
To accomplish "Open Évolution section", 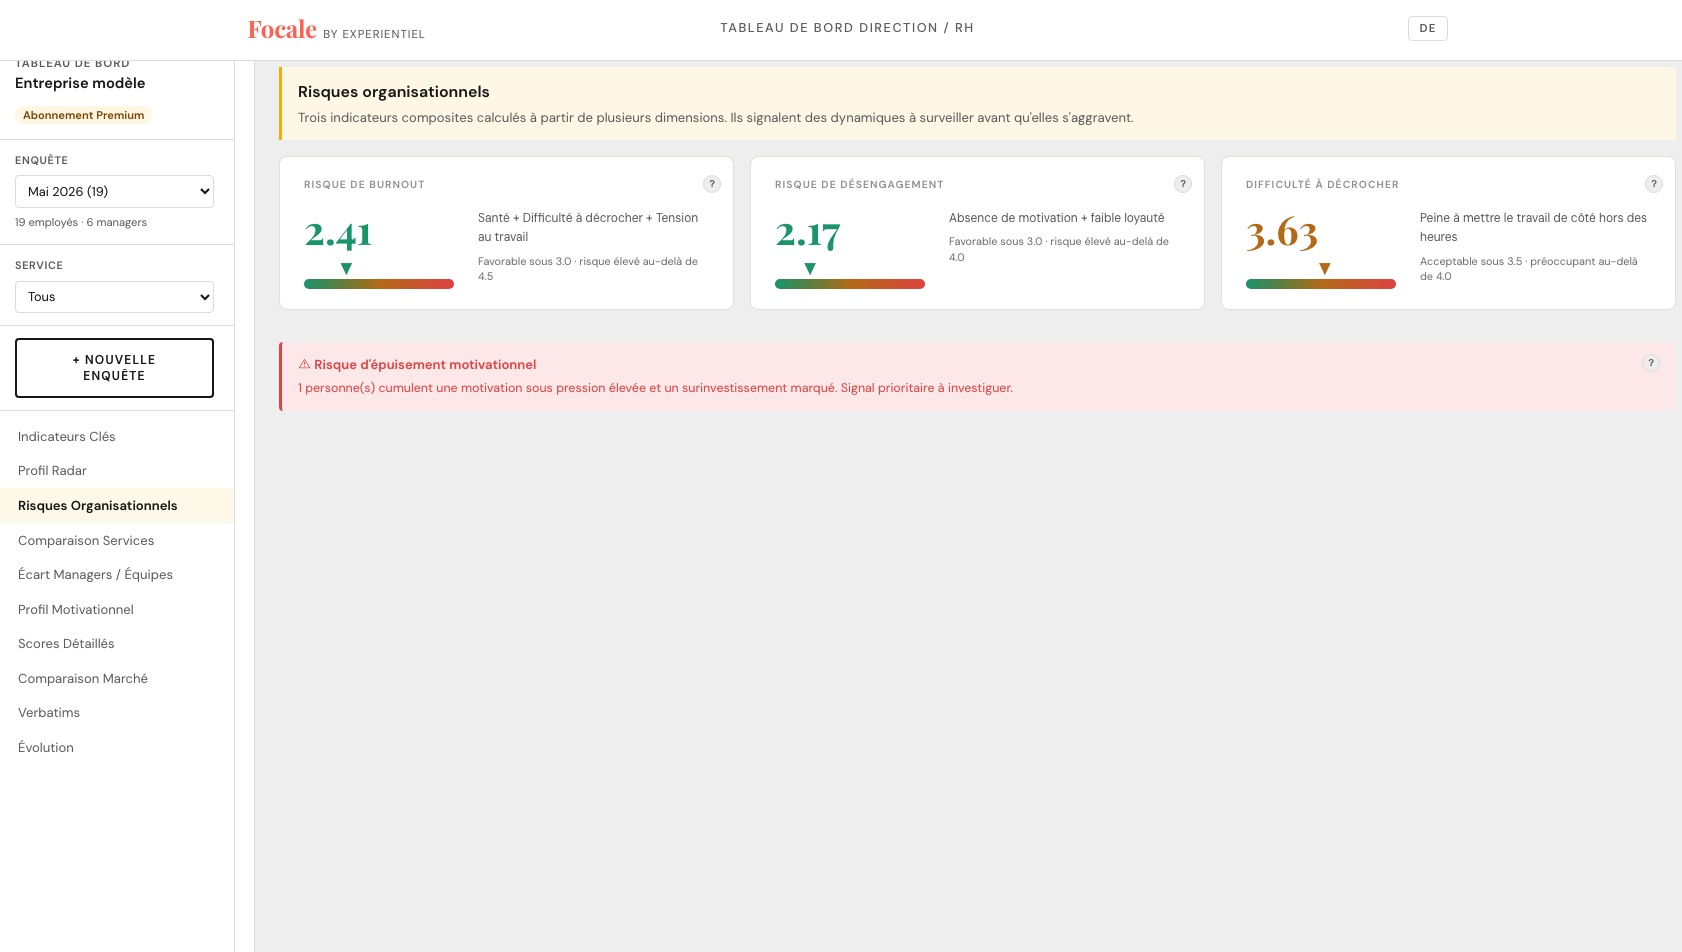I will click(117, 748).
